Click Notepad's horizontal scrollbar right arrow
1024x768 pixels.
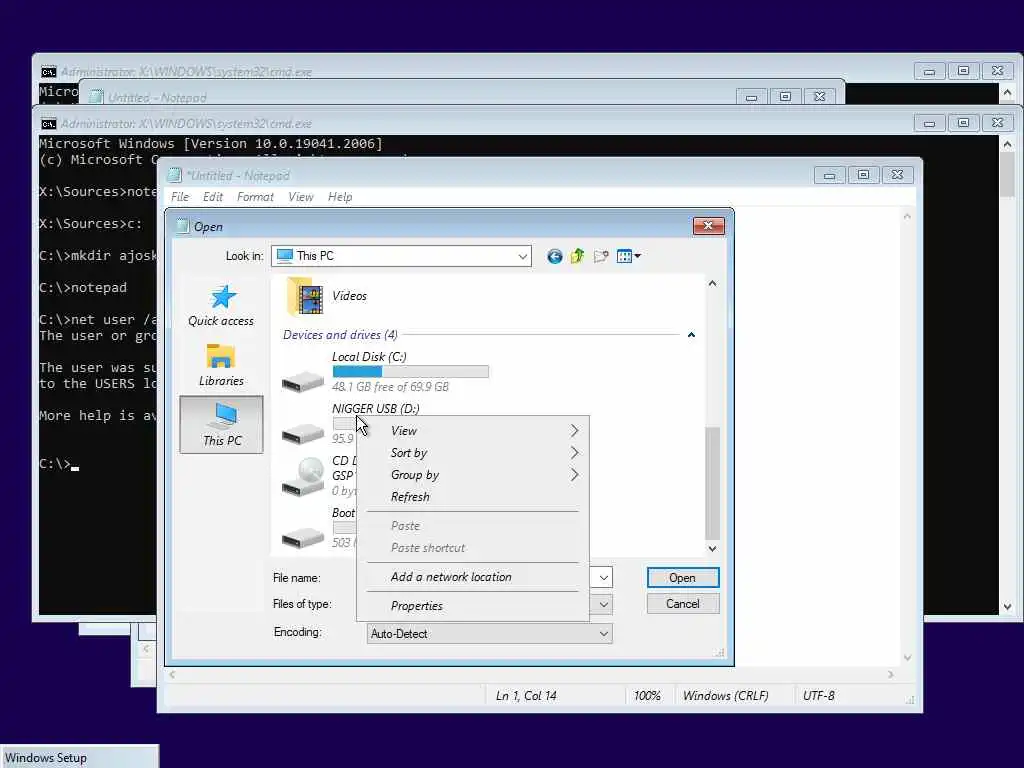tap(891, 674)
